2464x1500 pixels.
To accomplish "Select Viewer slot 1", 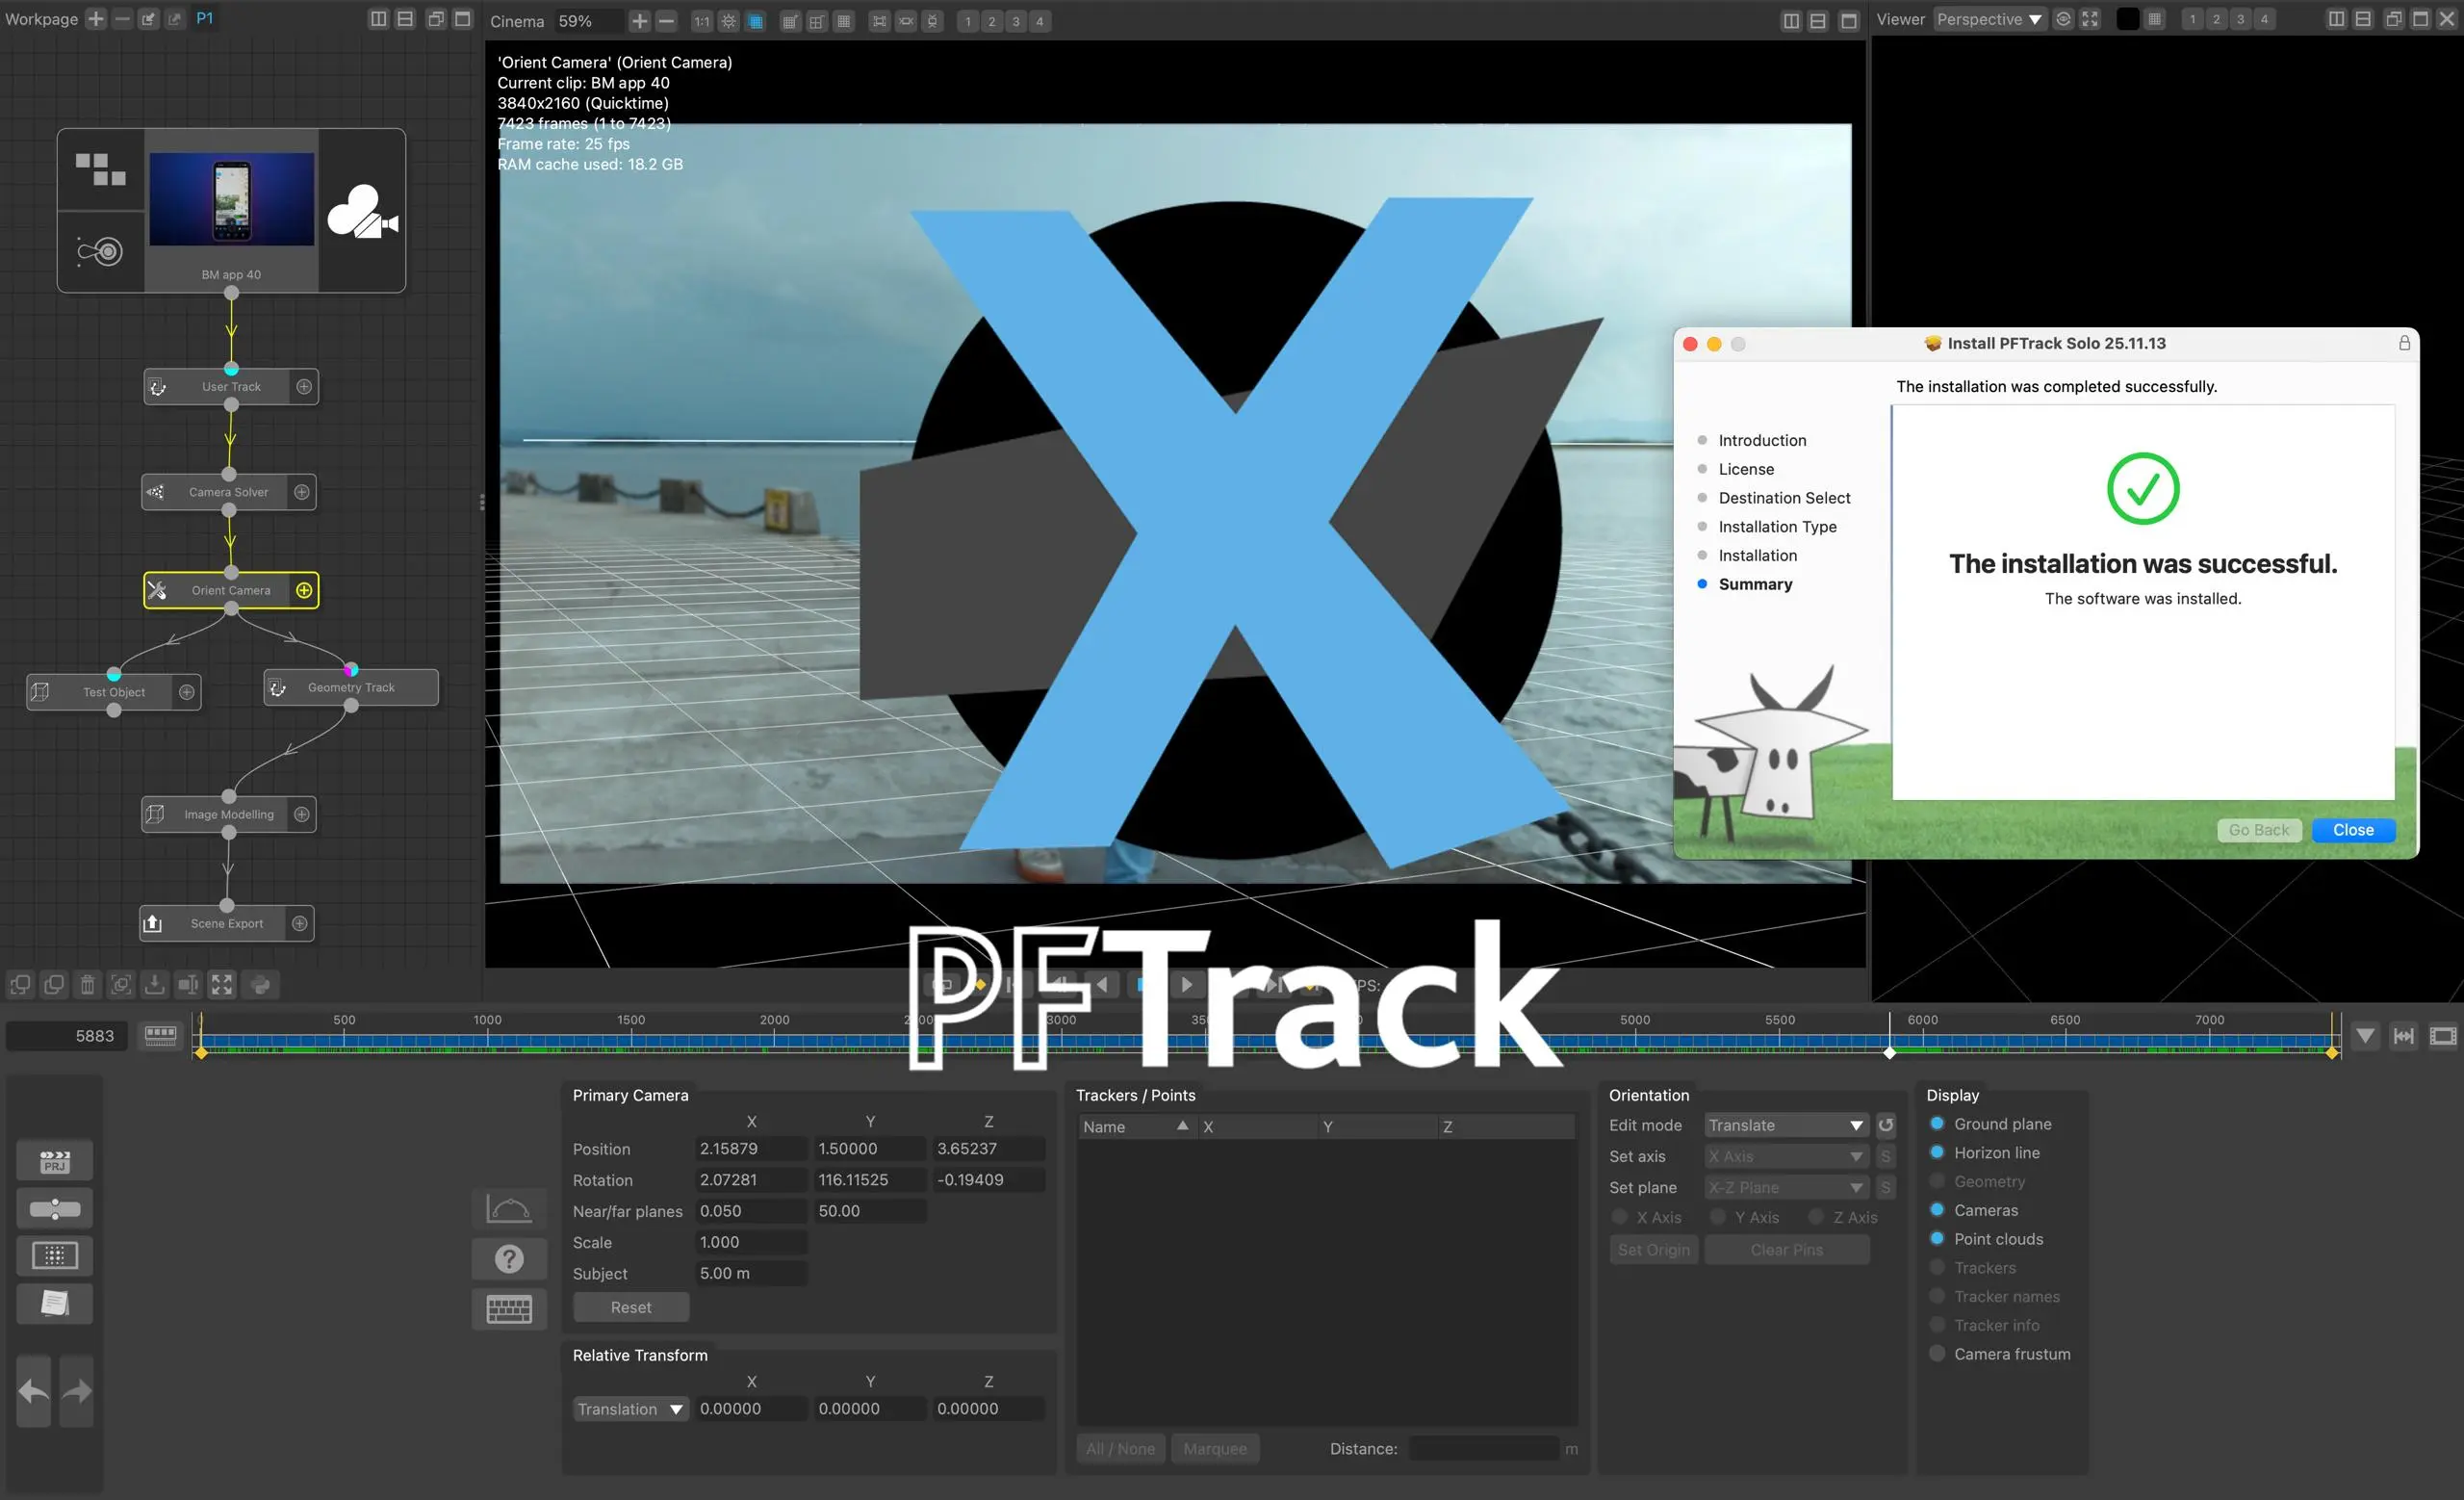I will [2192, 19].
